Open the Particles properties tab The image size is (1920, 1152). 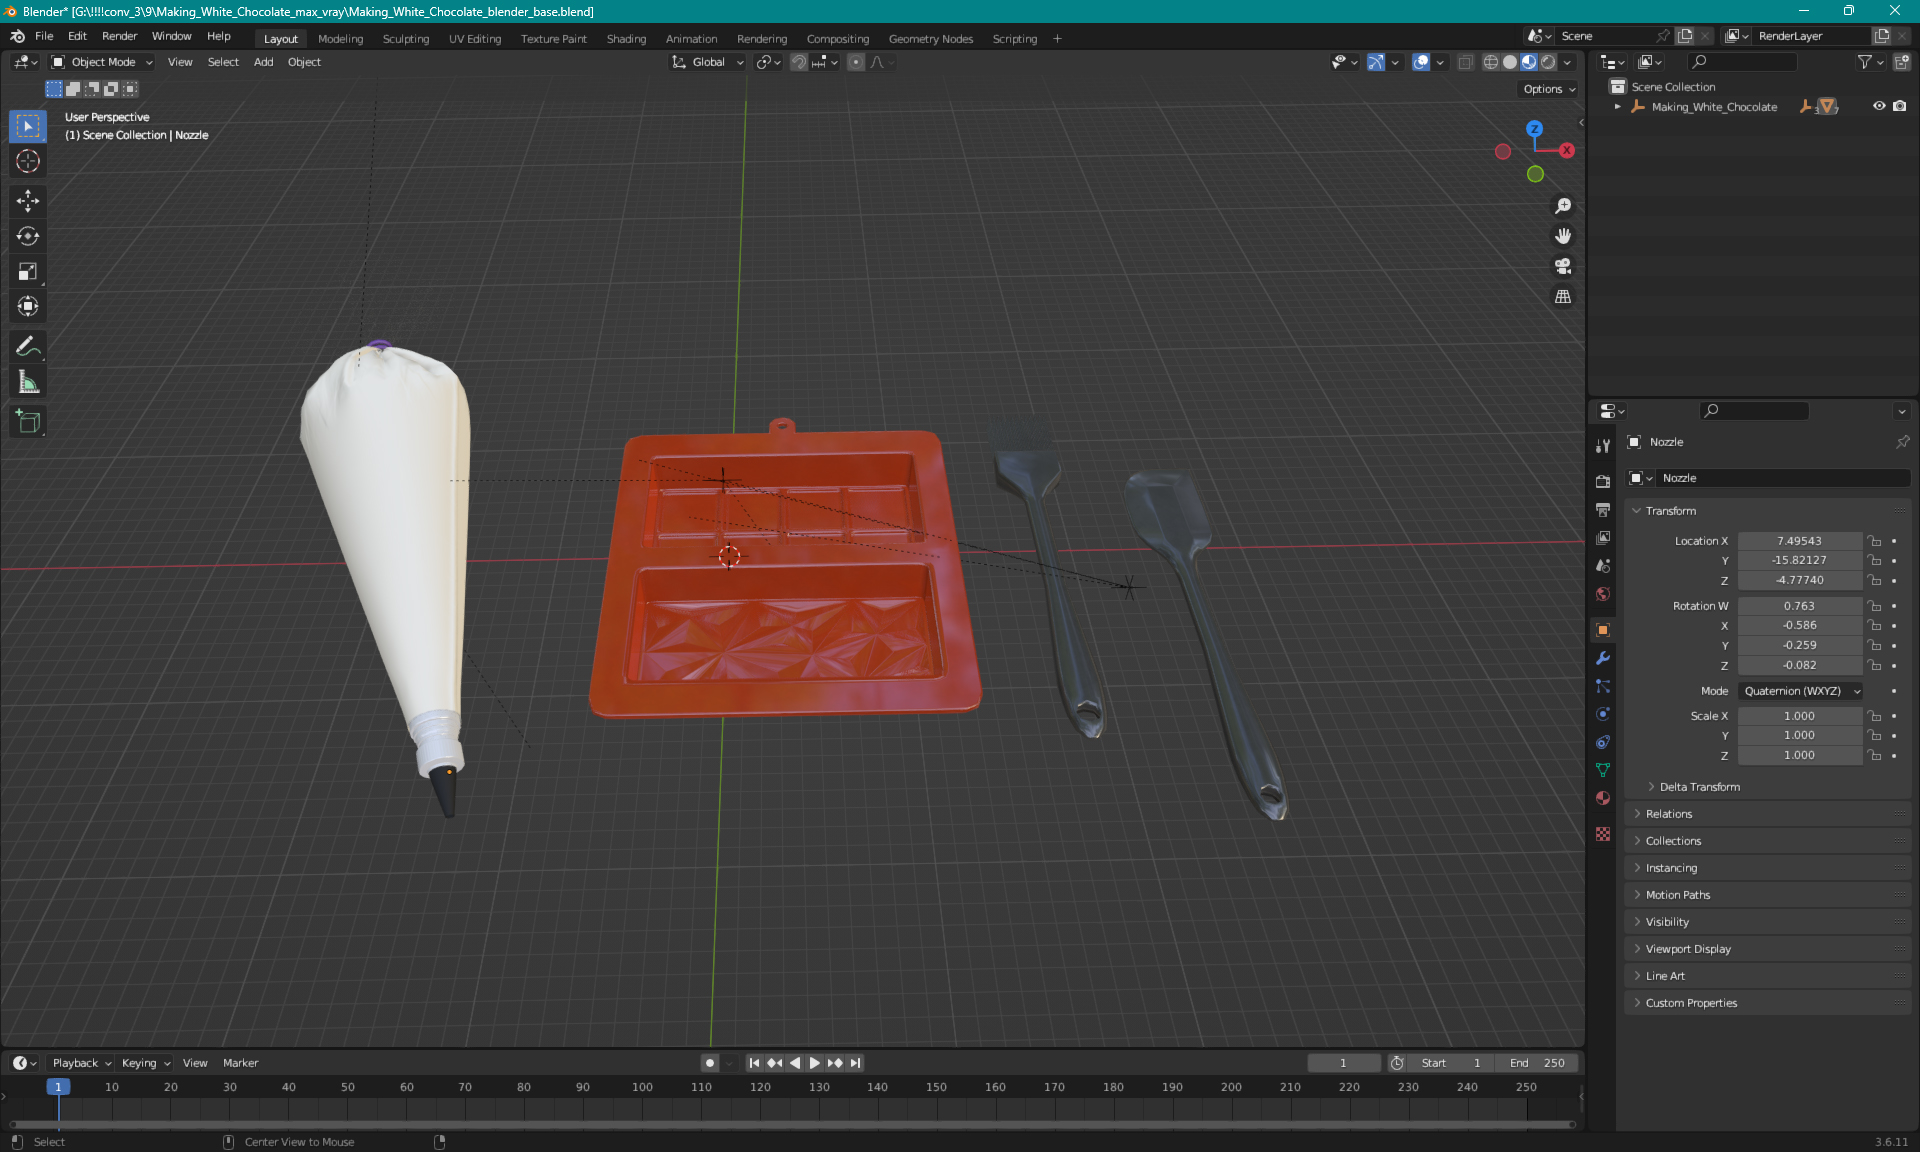click(x=1603, y=686)
